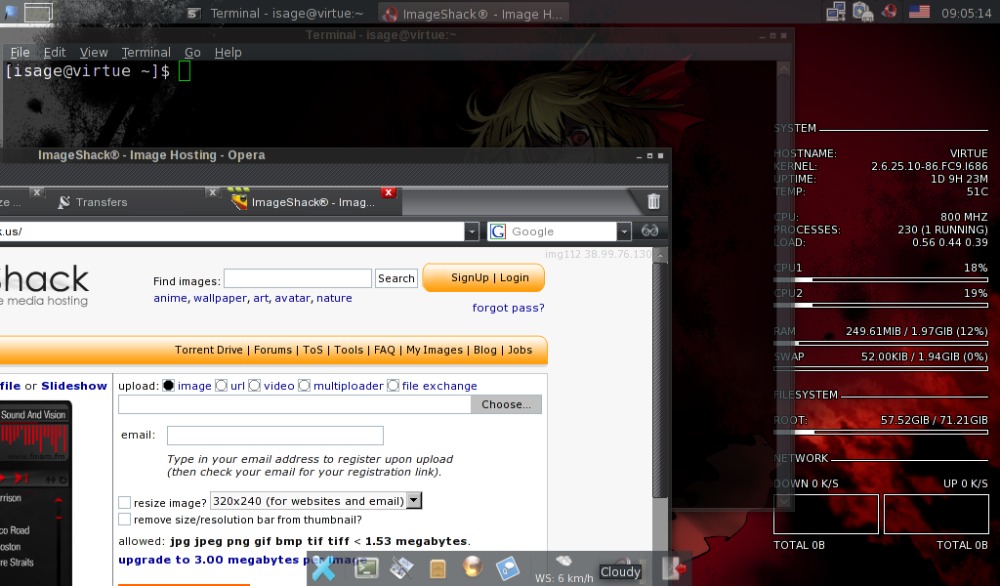
Task: Open the resize image size dropdown
Action: [414, 501]
